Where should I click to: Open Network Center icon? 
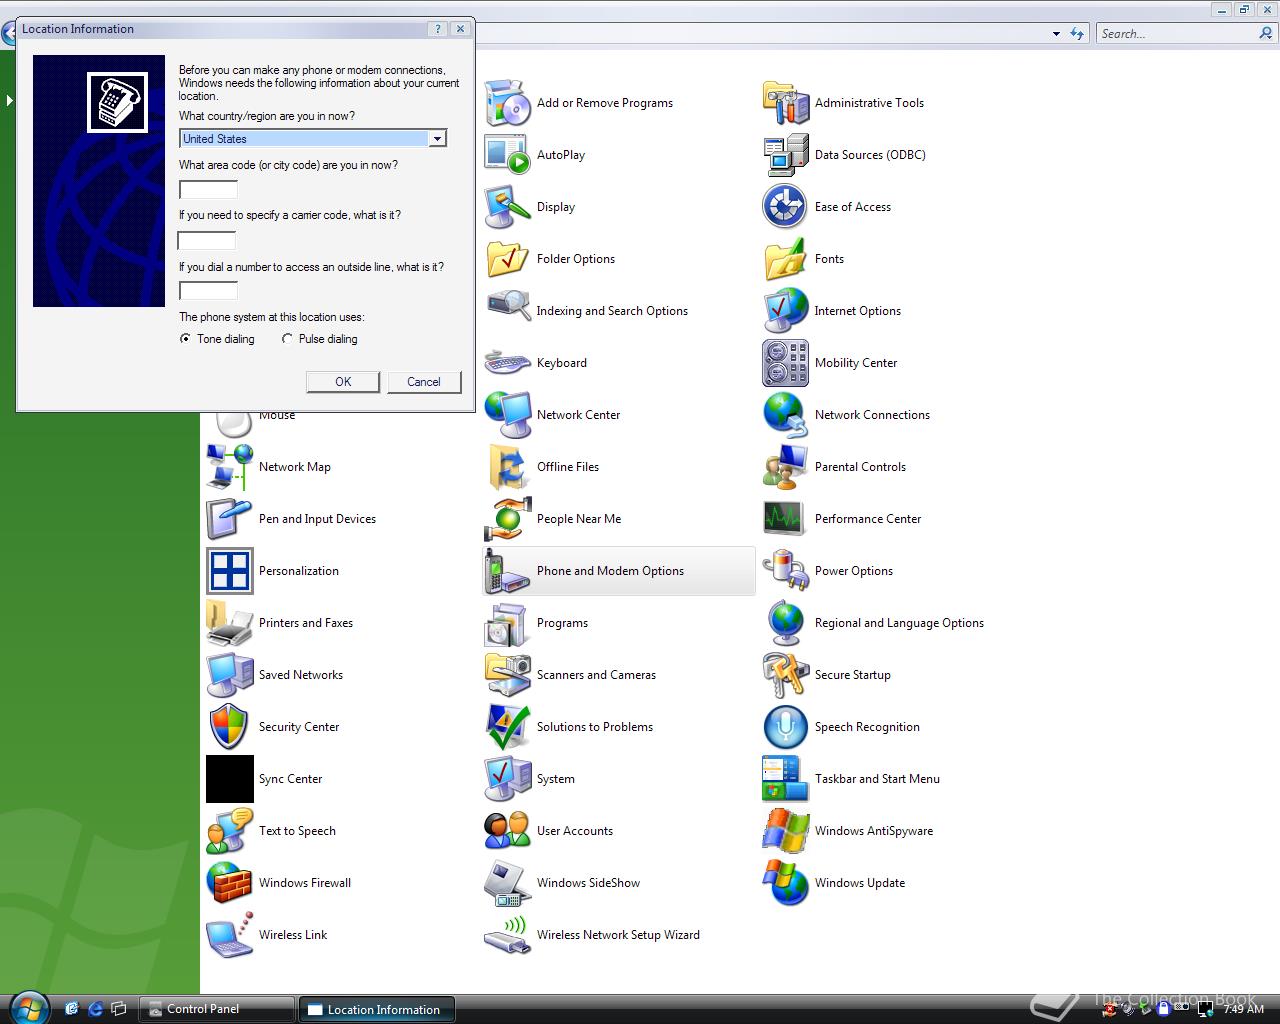[508, 415]
